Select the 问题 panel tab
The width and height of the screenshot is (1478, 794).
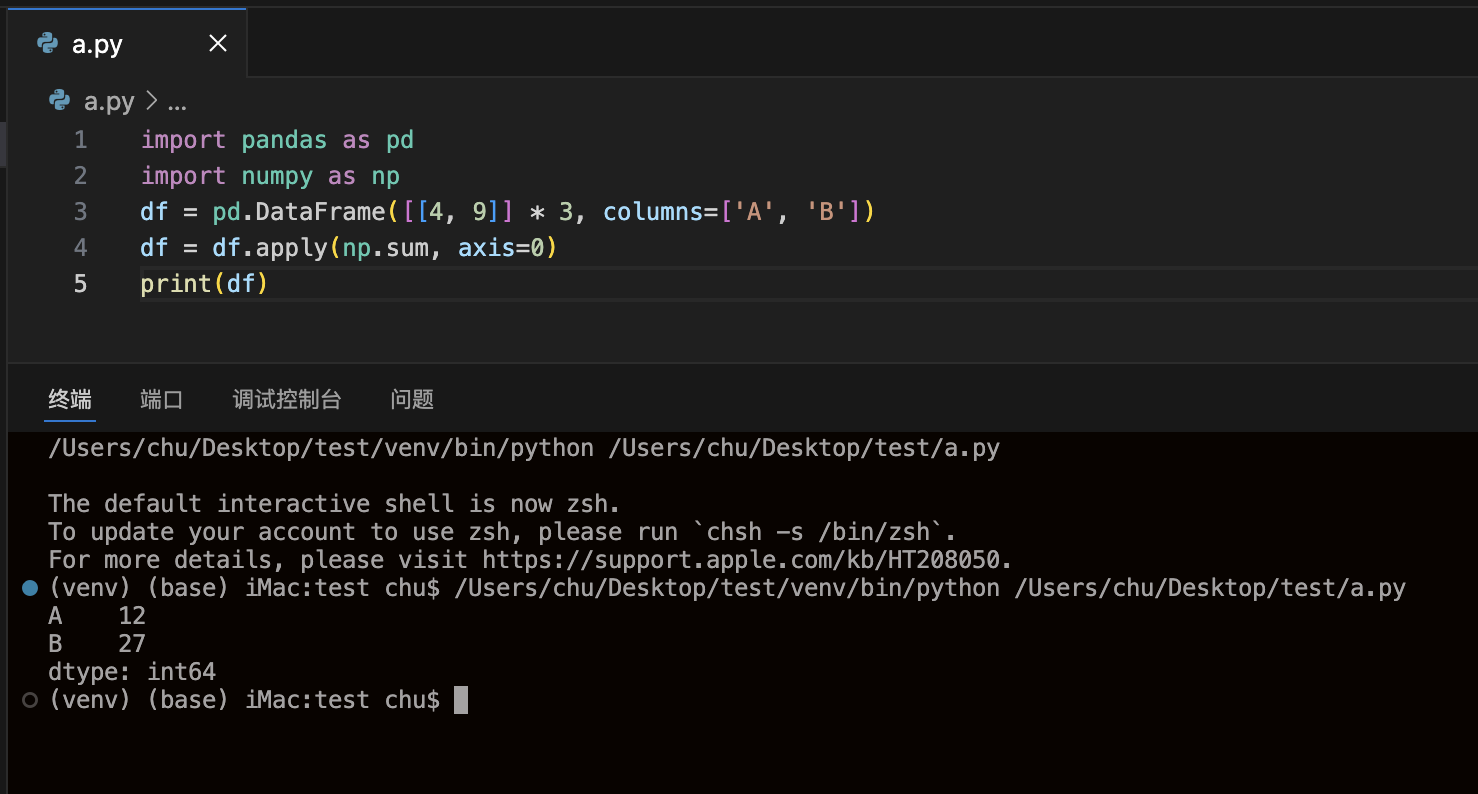[x=412, y=400]
